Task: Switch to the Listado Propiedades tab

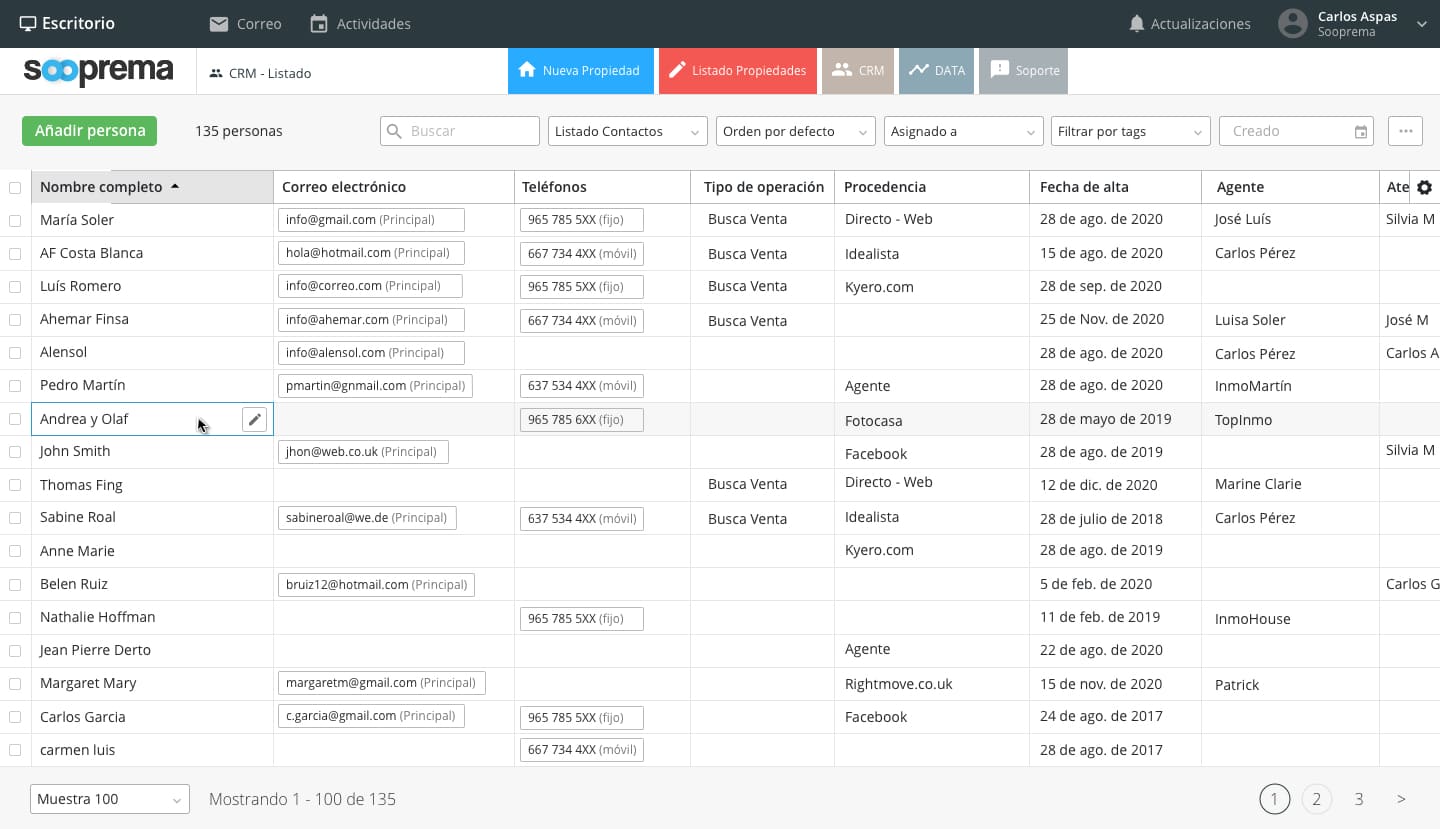Action: pyautogui.click(x=738, y=71)
